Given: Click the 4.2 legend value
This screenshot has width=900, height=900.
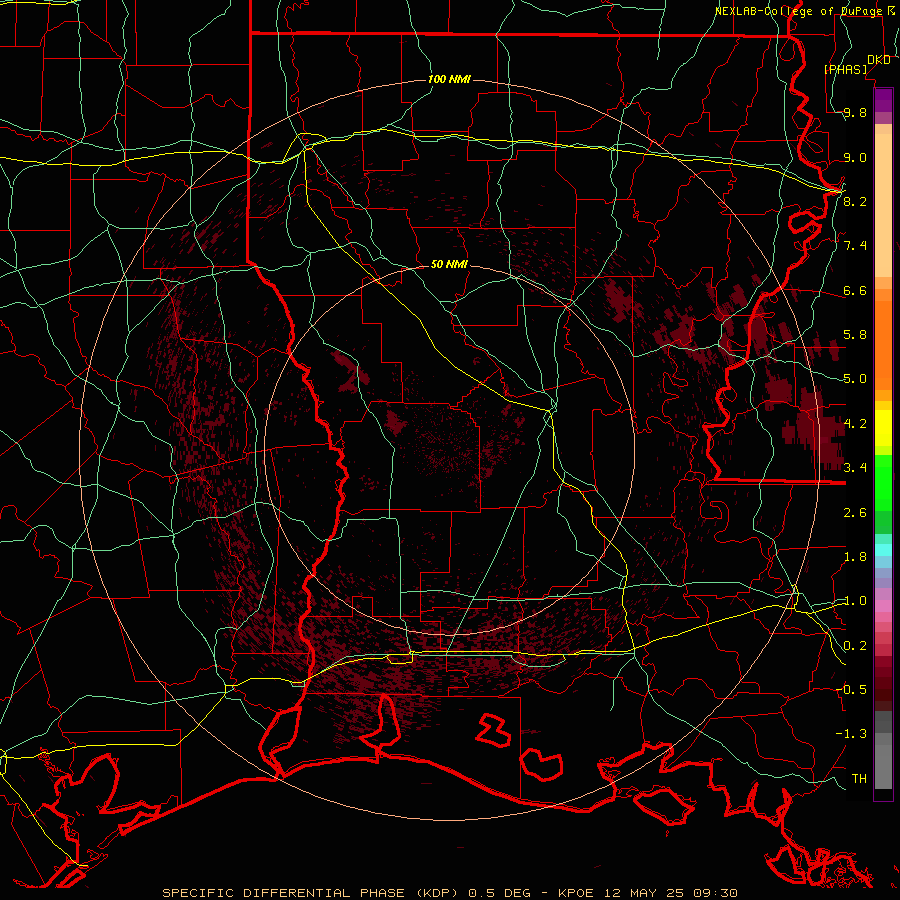Looking at the screenshot, I should (x=855, y=424).
